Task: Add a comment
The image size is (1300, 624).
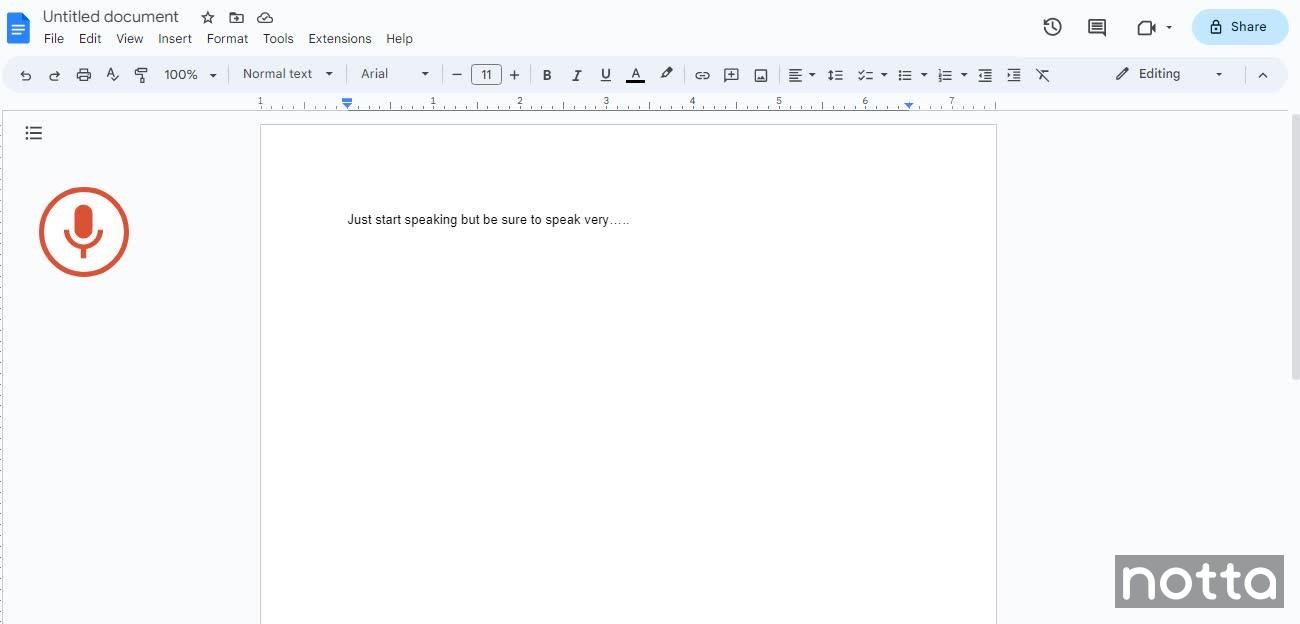Action: coord(731,74)
